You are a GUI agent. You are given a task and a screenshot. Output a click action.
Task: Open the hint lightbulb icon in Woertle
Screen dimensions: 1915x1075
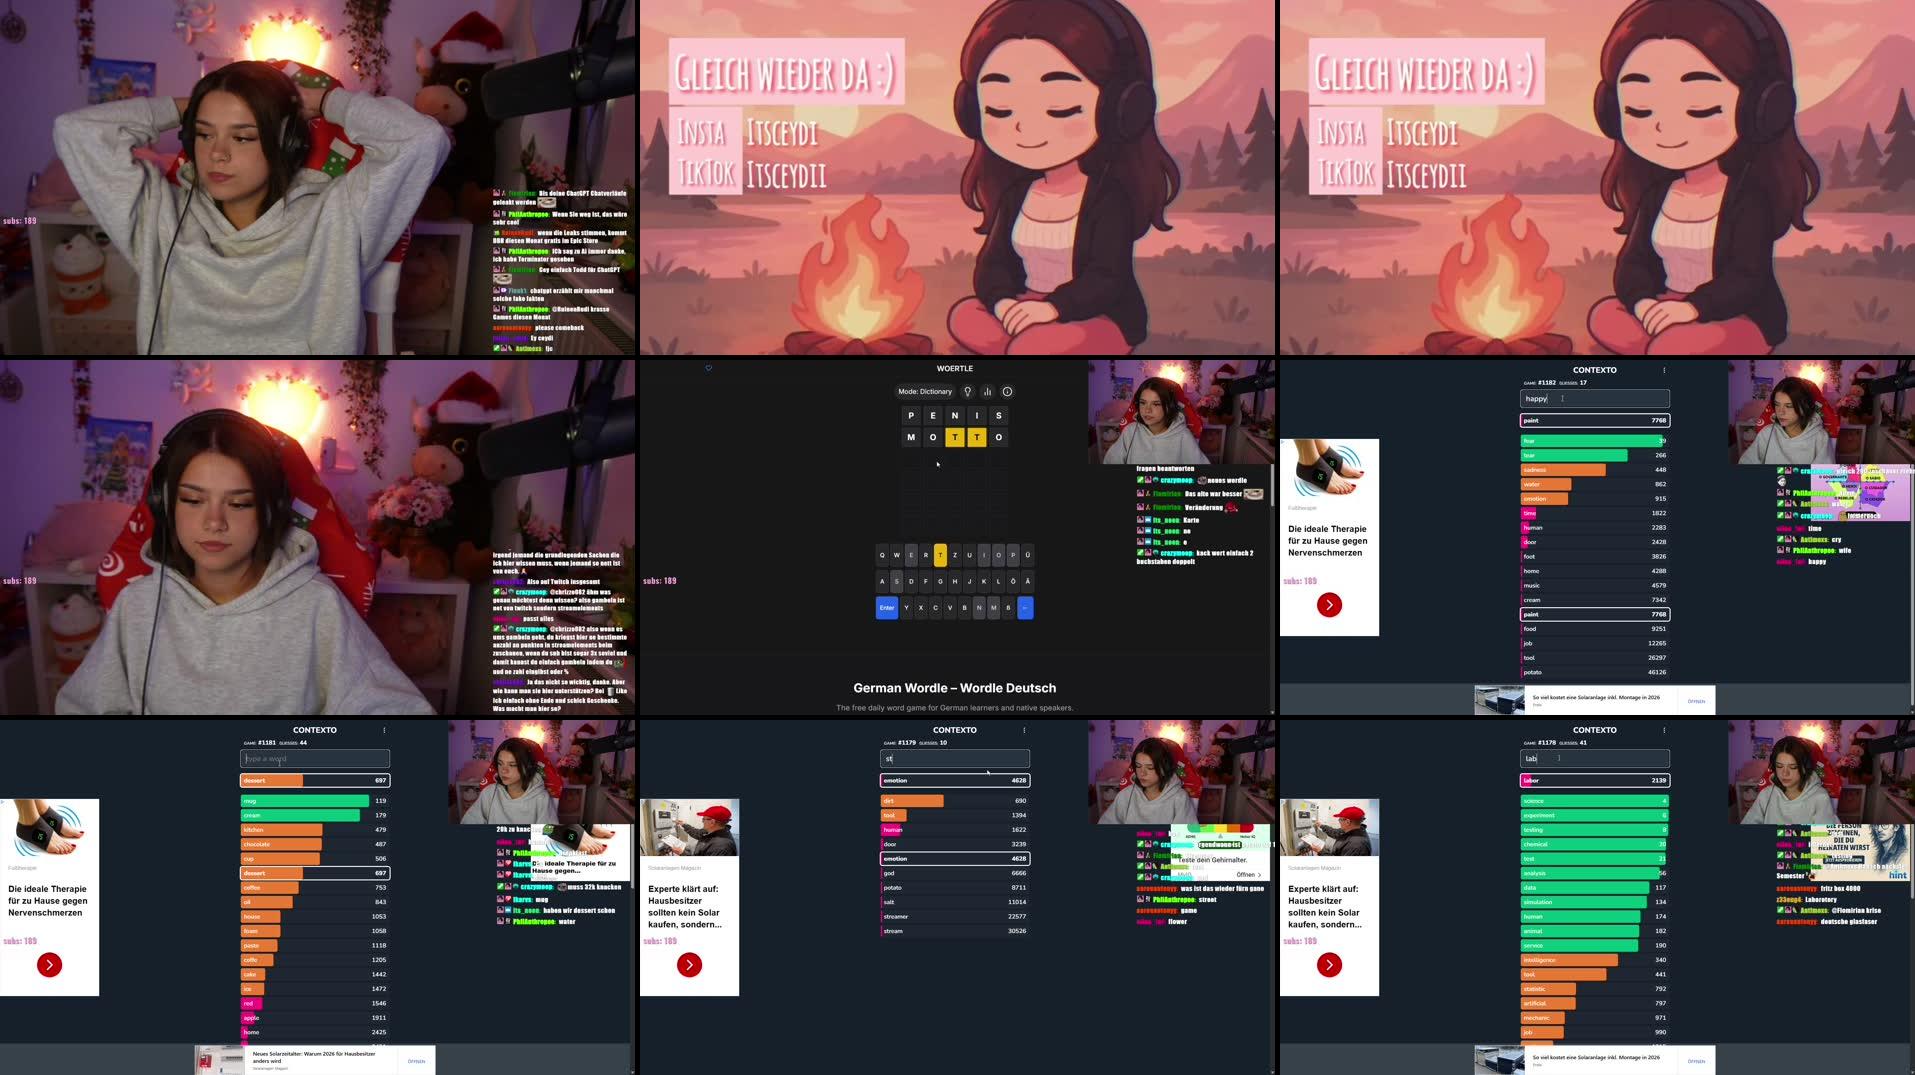coord(966,391)
